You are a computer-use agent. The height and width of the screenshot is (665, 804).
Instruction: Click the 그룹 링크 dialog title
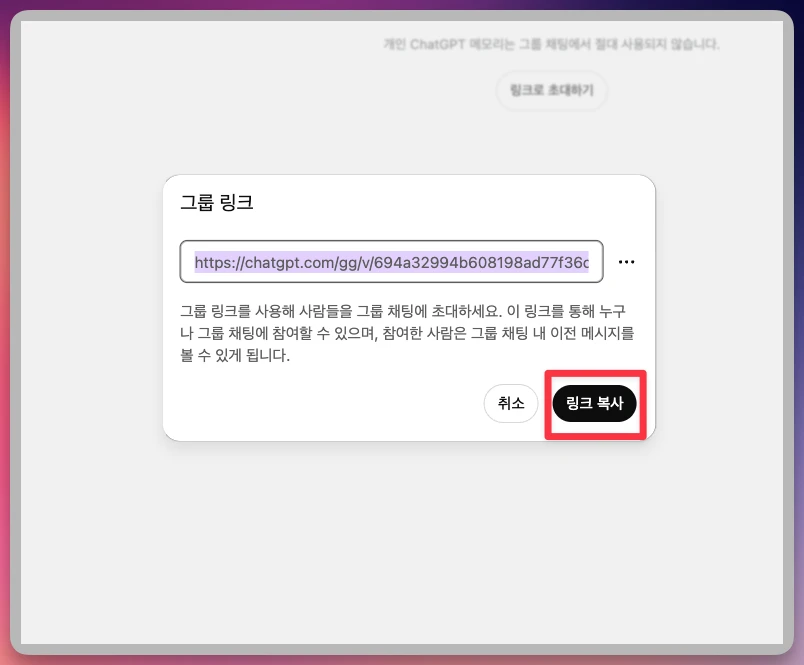coord(216,203)
